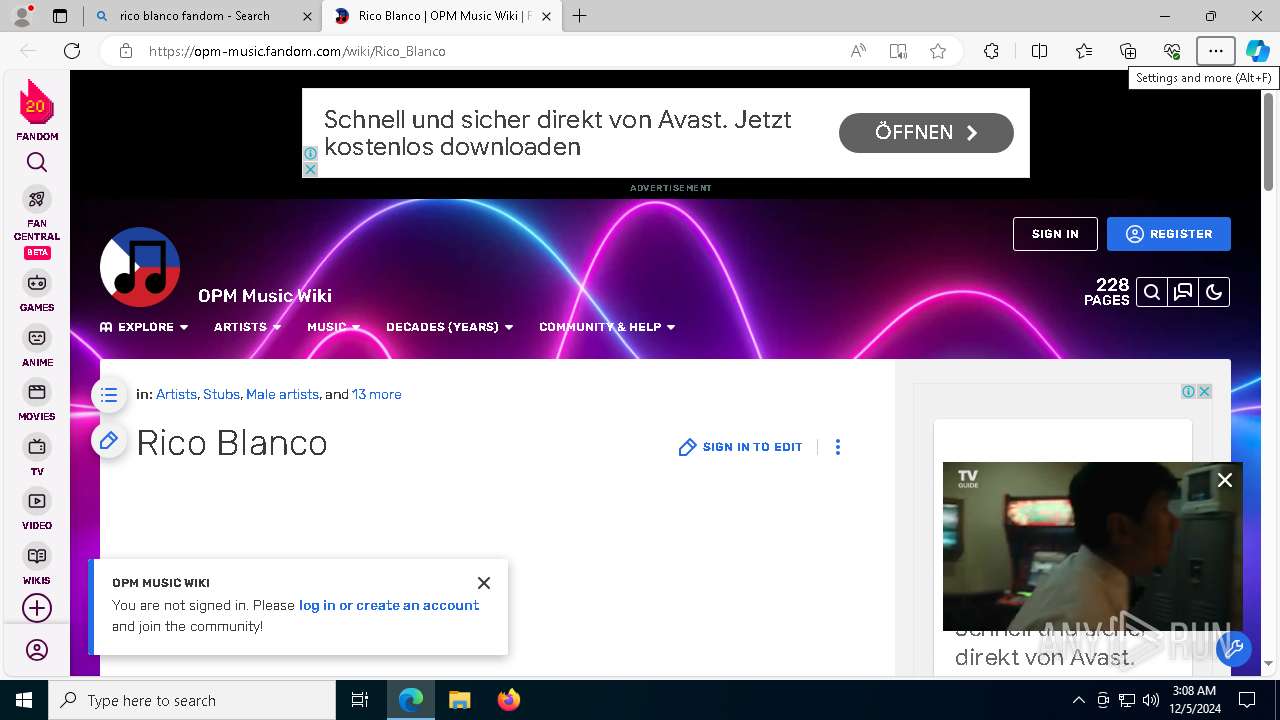Open the Anime section in sidebar
Viewport: 1280px width, 720px height.
coord(37,346)
